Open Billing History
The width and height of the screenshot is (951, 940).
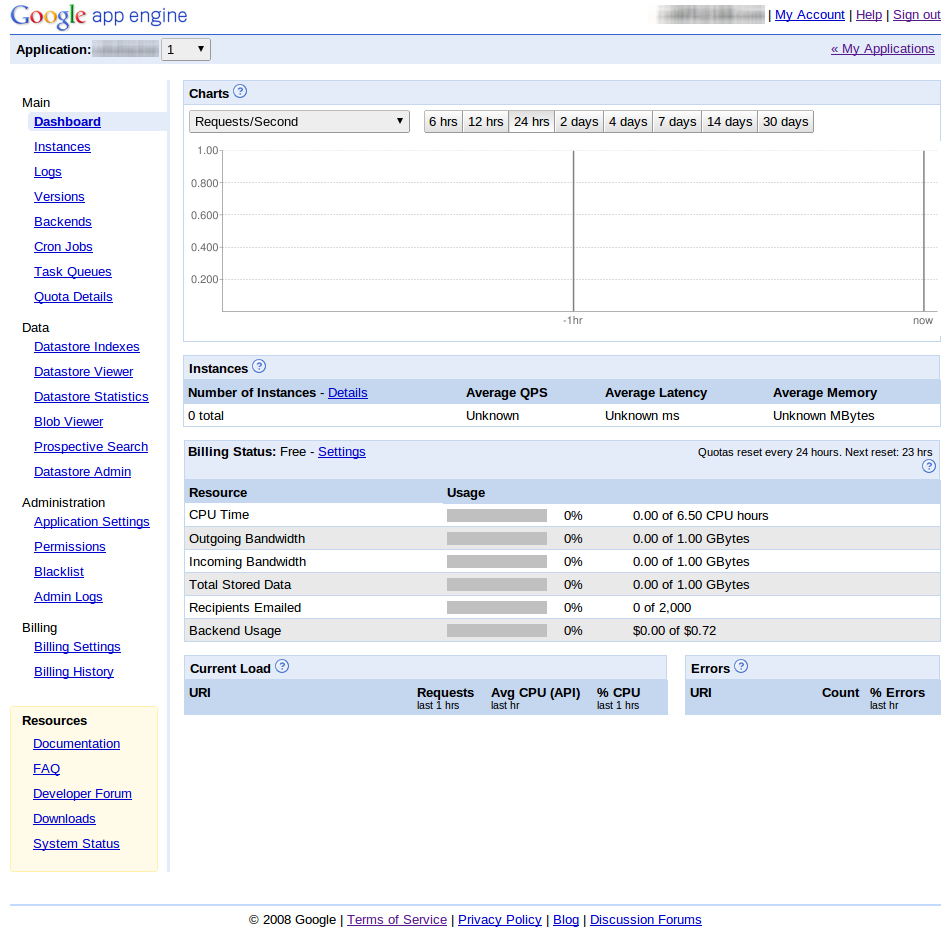[74, 671]
